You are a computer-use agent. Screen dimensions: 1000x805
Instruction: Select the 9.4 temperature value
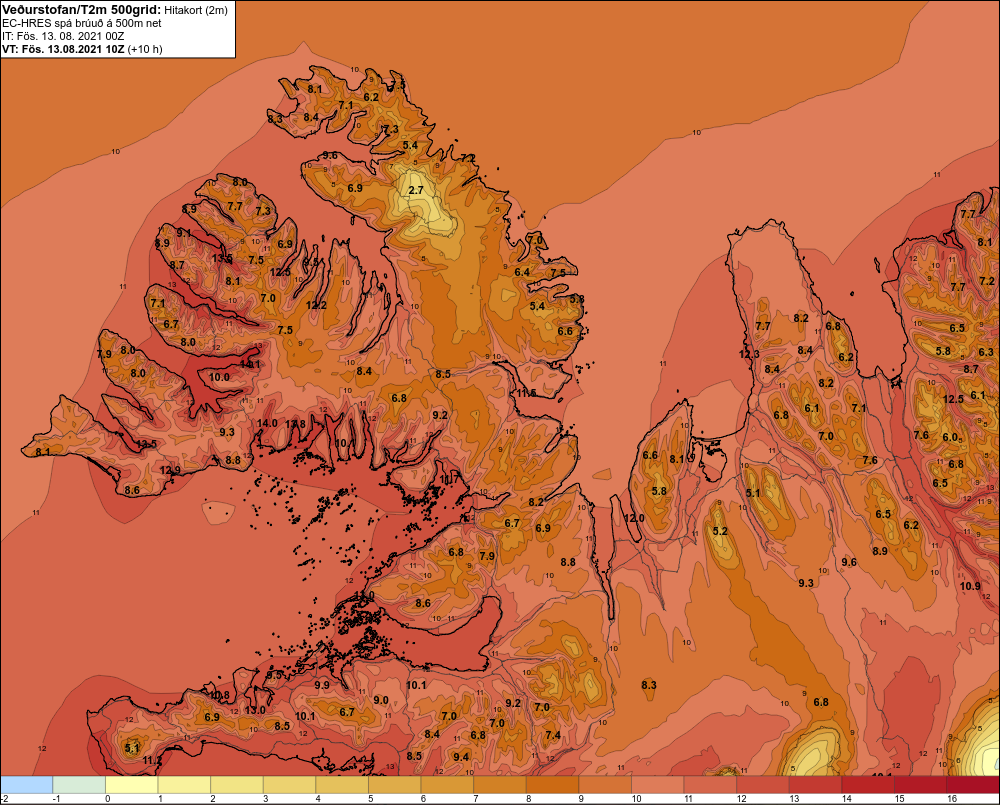pyautogui.click(x=460, y=757)
